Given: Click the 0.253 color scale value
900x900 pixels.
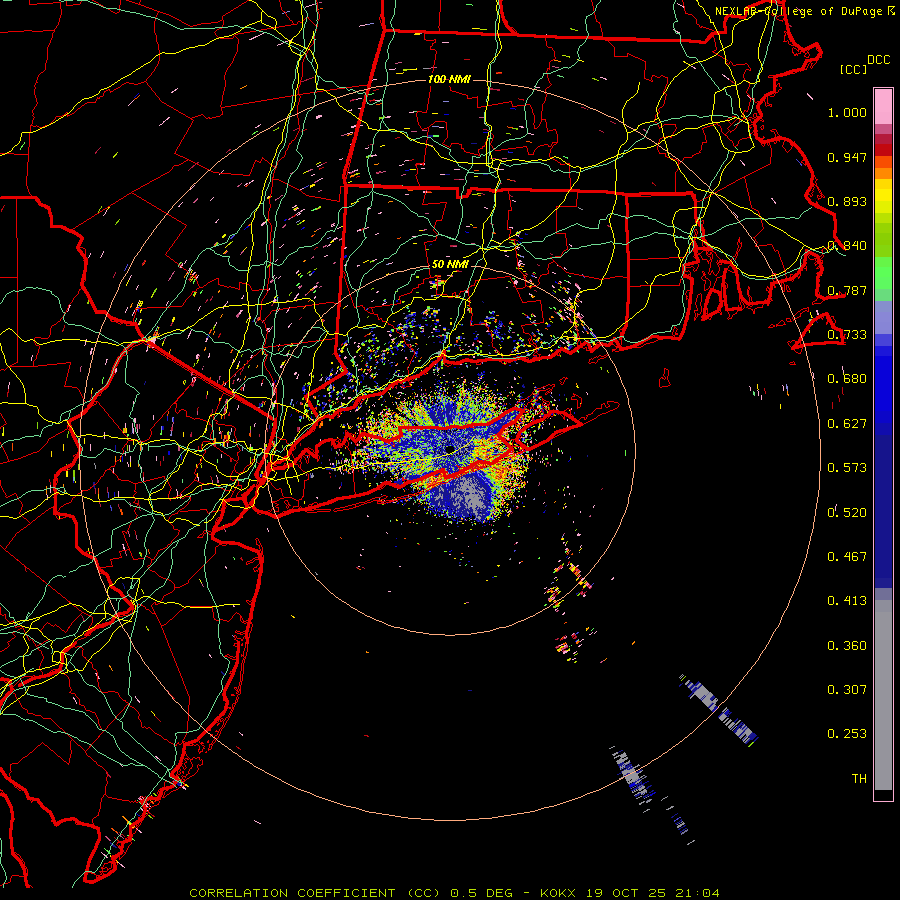Looking at the screenshot, I should click(847, 734).
